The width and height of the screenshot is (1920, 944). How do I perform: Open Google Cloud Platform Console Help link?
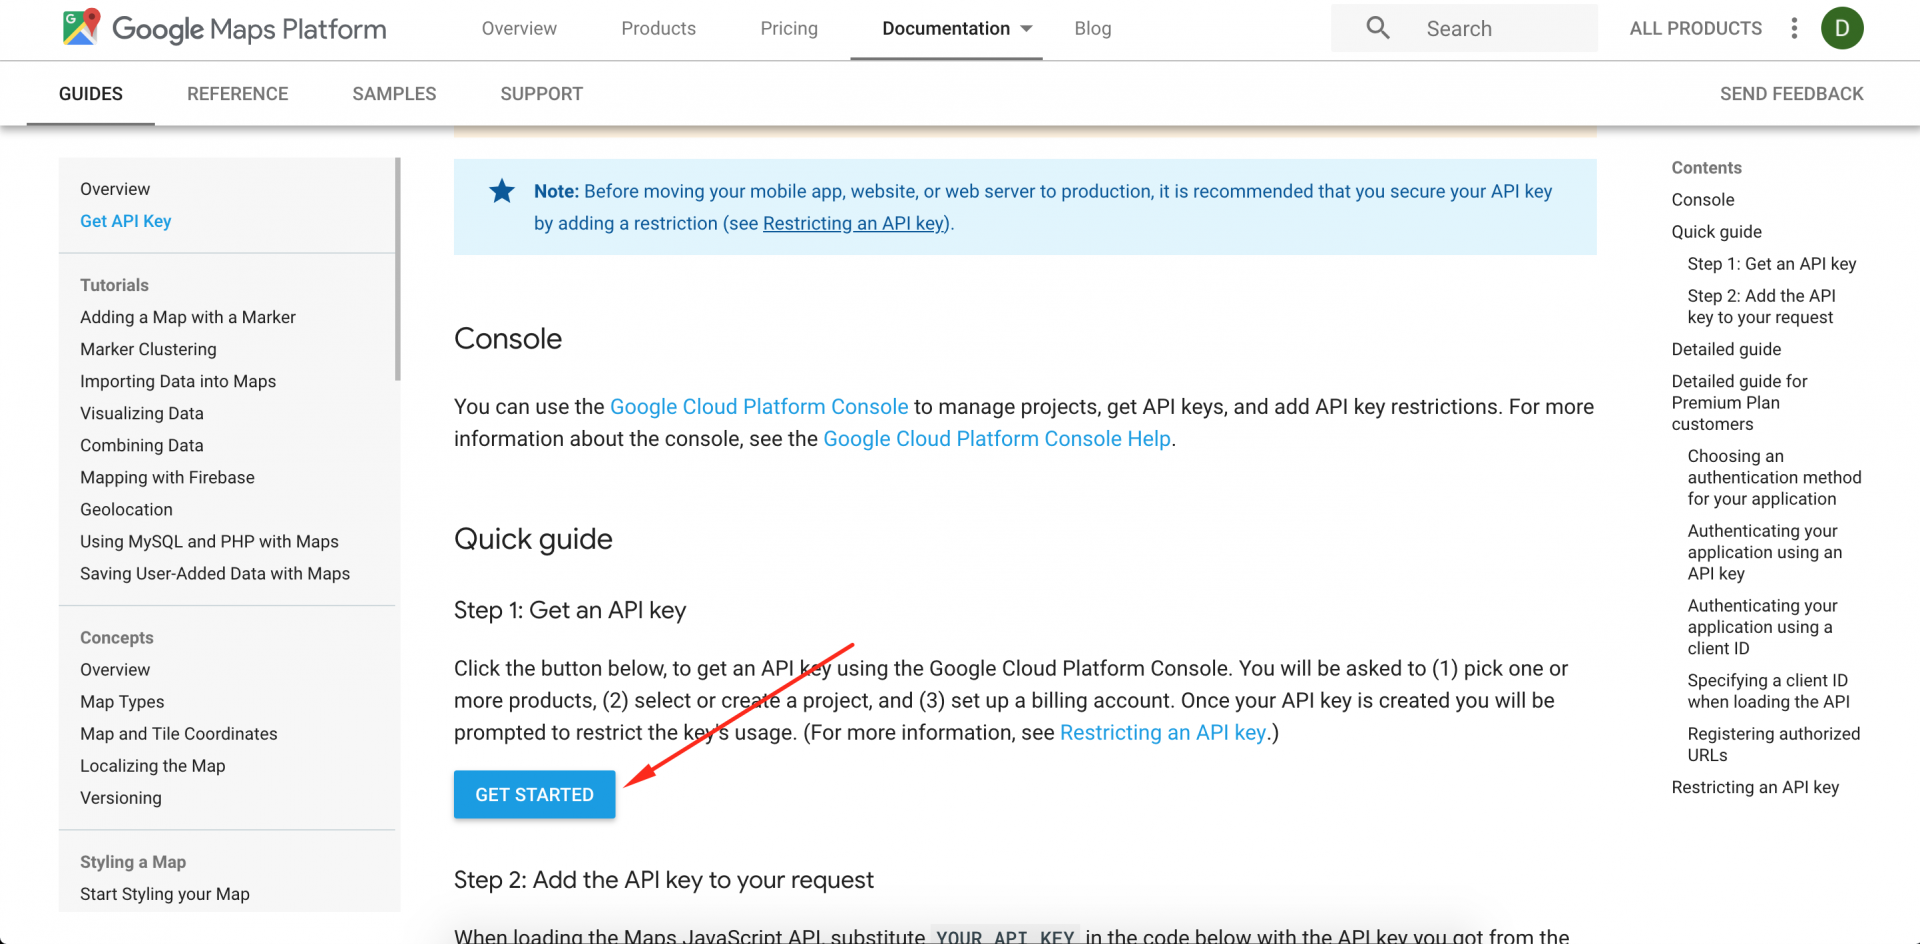point(997,439)
